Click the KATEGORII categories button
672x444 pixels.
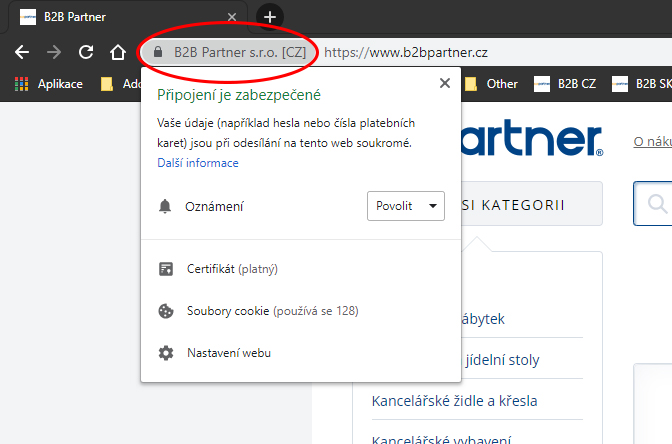532,204
